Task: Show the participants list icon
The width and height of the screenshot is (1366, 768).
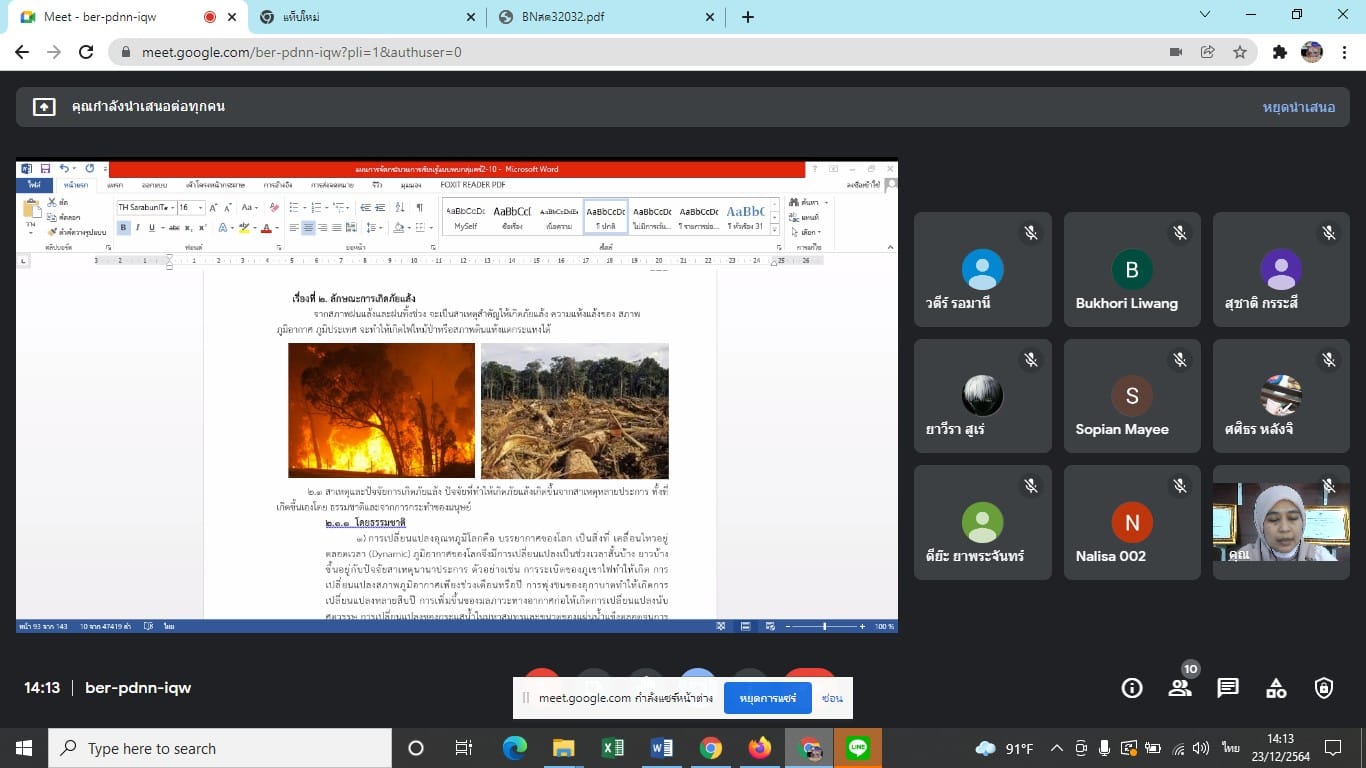Action: 1180,688
